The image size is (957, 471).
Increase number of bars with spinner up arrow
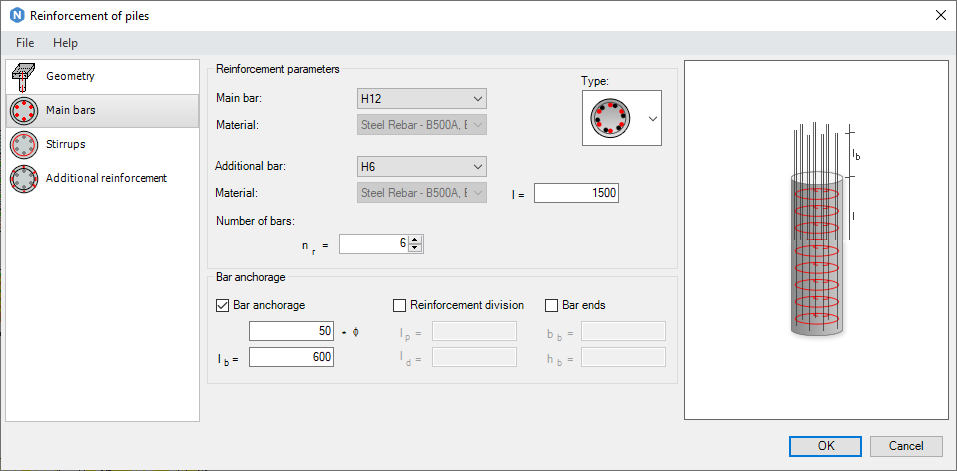pos(416,239)
